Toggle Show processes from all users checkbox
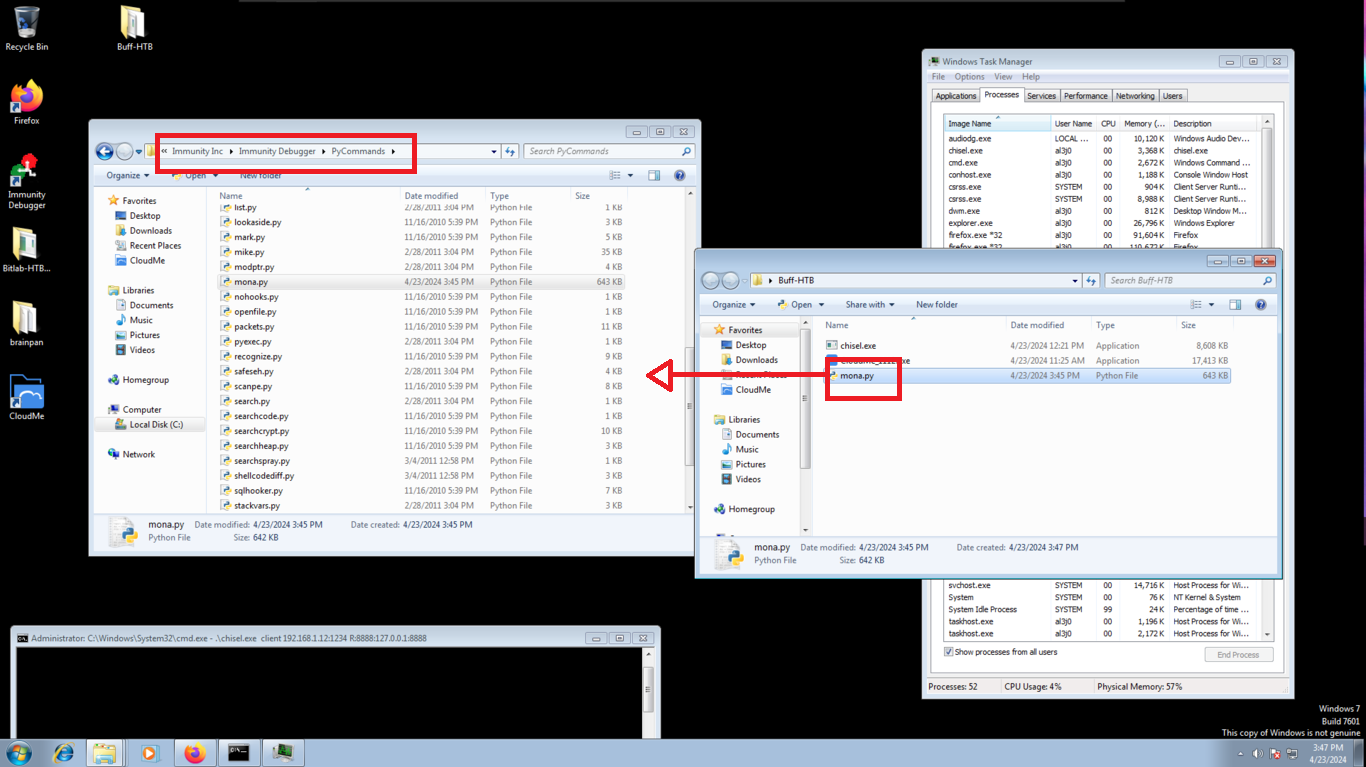The width and height of the screenshot is (1366, 767). (x=949, y=652)
